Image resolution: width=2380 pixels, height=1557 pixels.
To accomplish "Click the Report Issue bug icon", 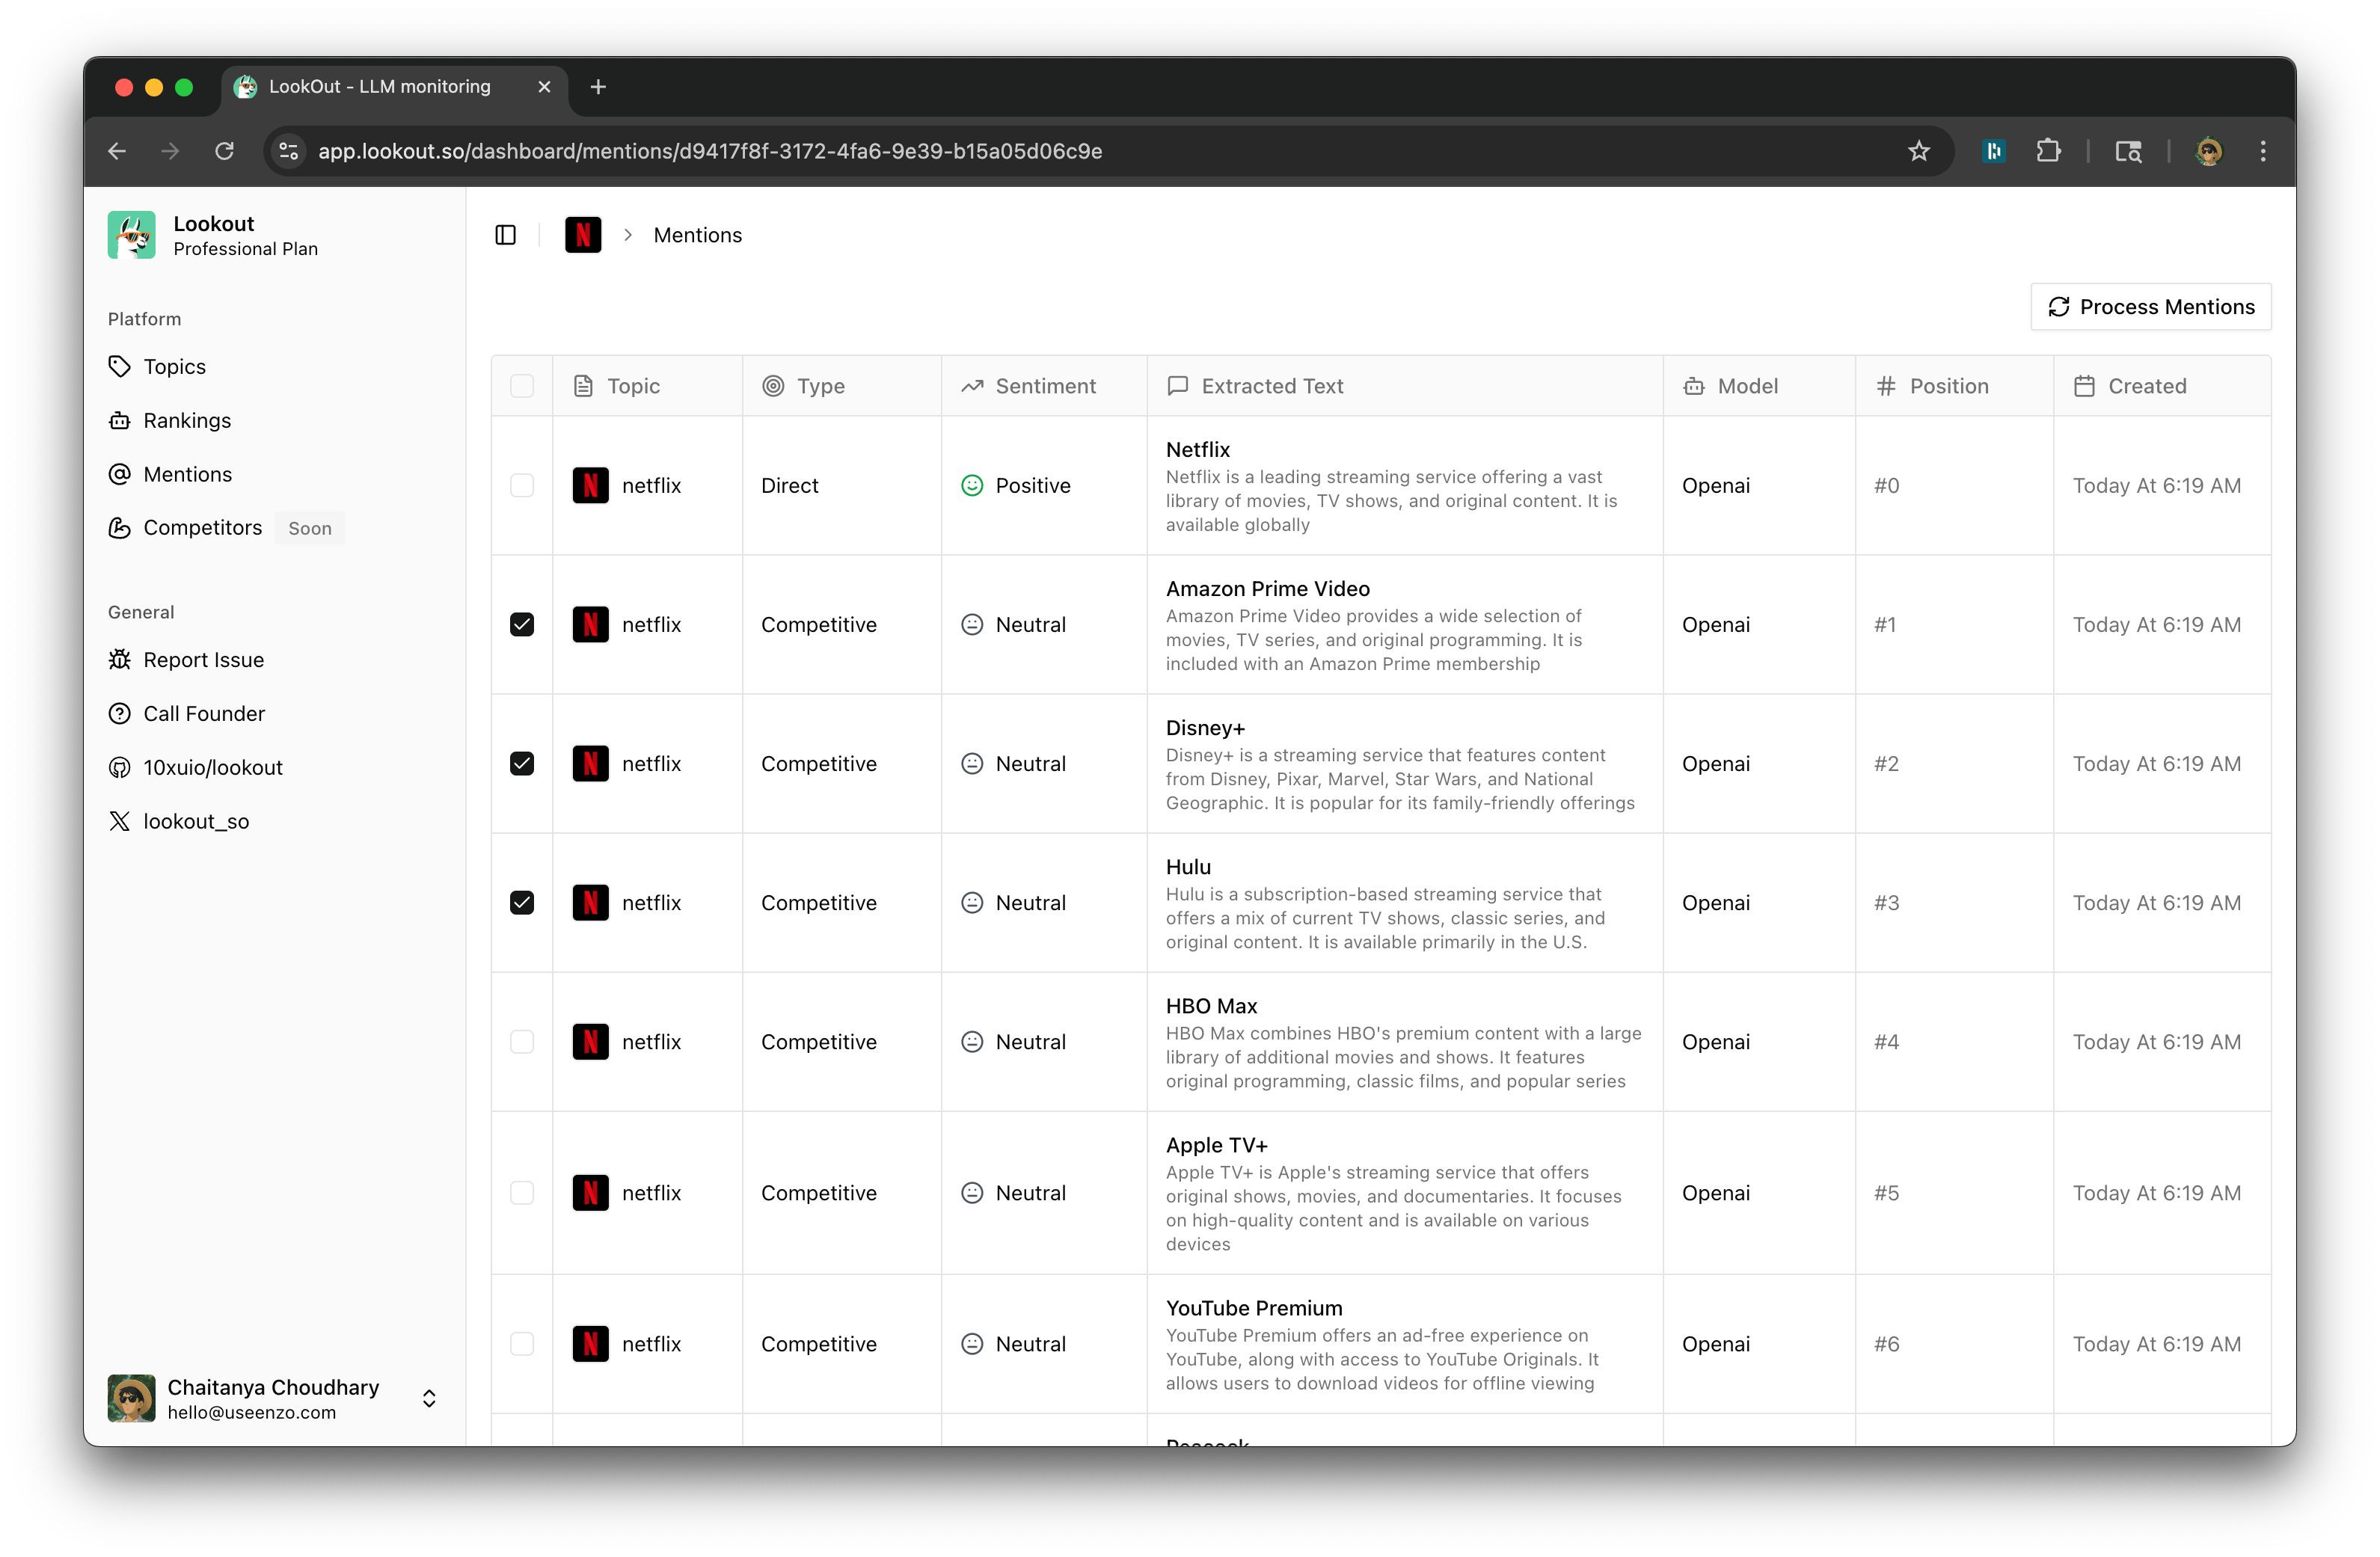I will point(120,660).
